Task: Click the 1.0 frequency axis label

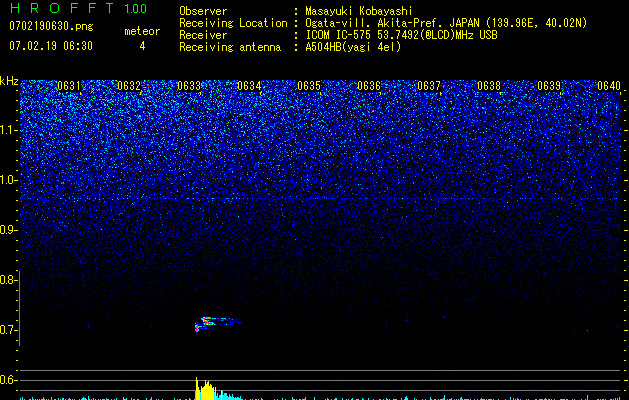Action: (9, 180)
